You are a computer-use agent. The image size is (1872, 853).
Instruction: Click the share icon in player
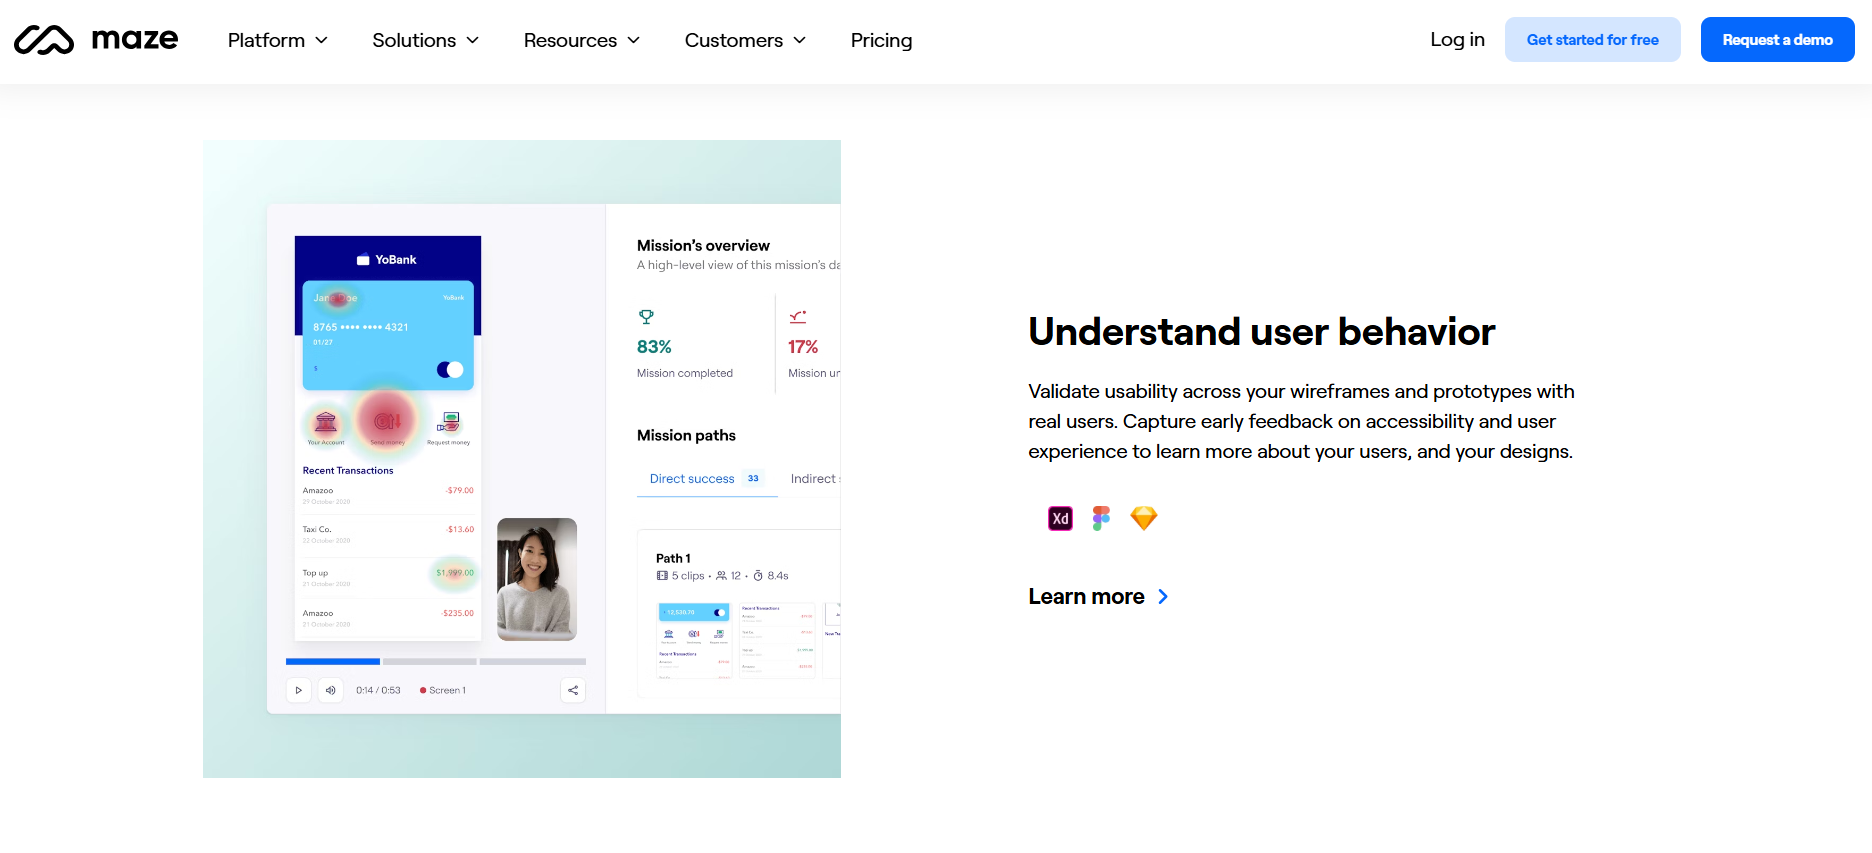[573, 690]
